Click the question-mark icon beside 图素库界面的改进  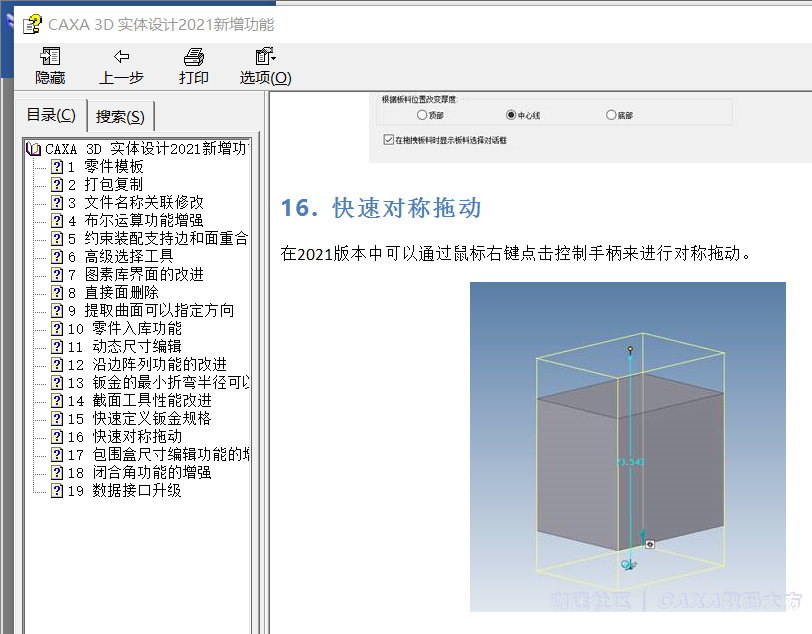57,275
